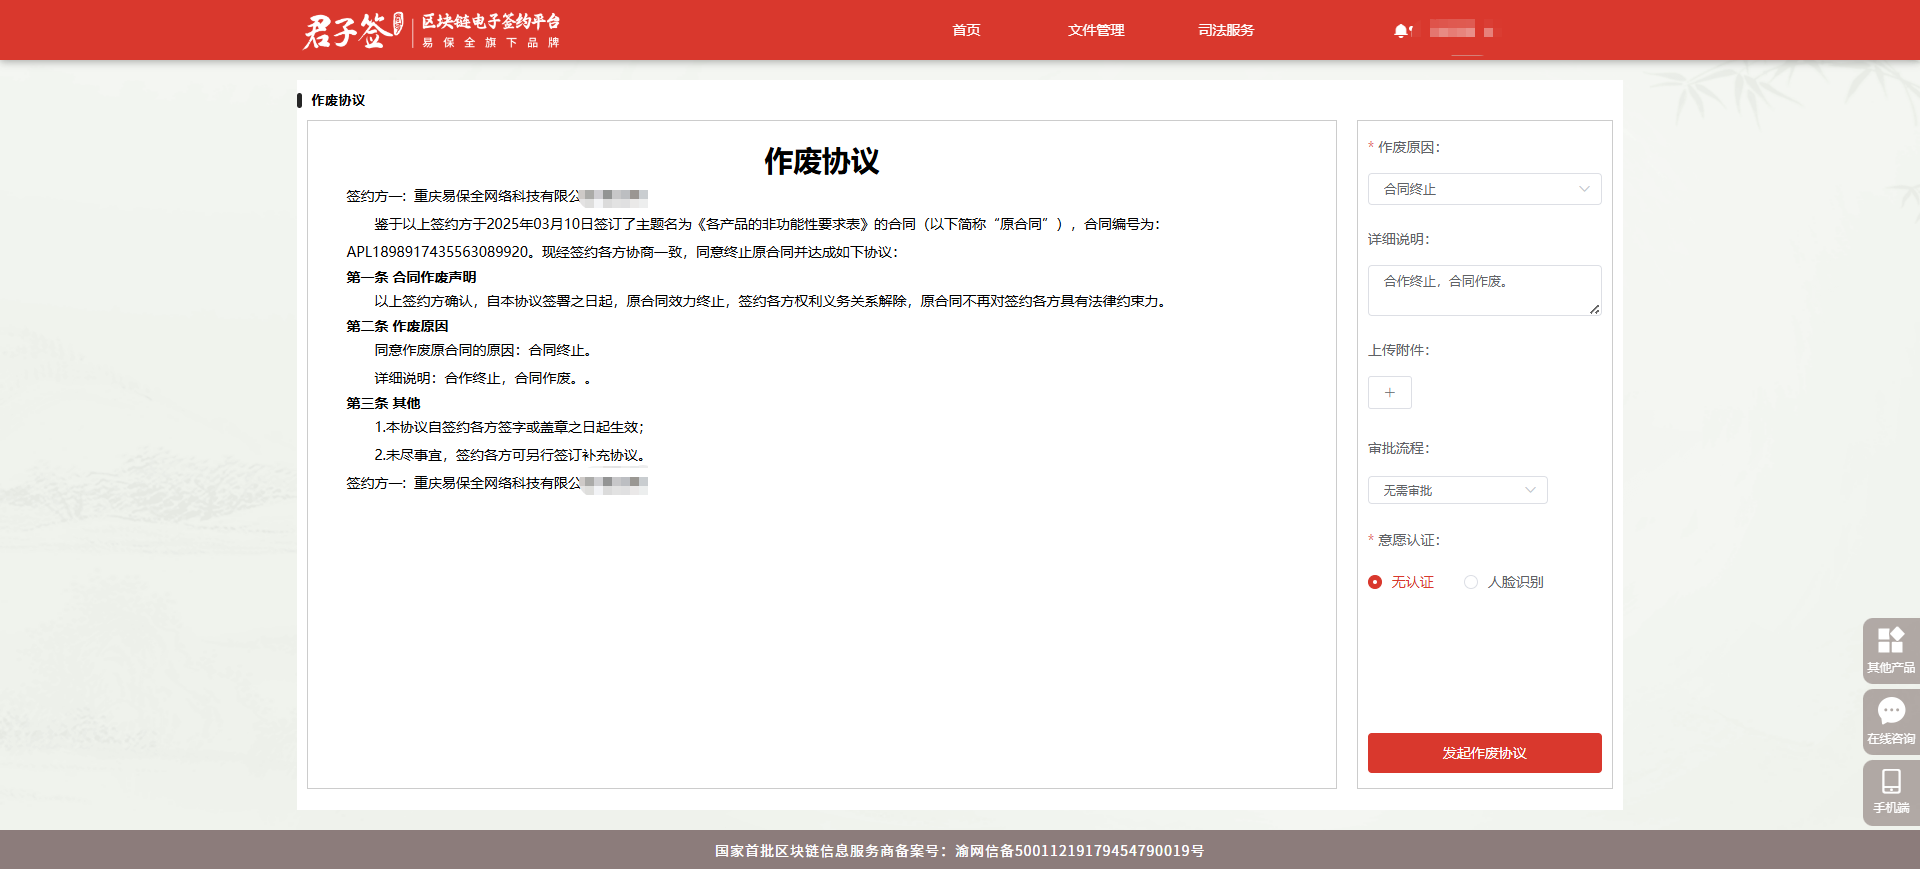Image resolution: width=1920 pixels, height=869 pixels.
Task: Open the 其他产品 floating panel icon
Action: click(1890, 650)
